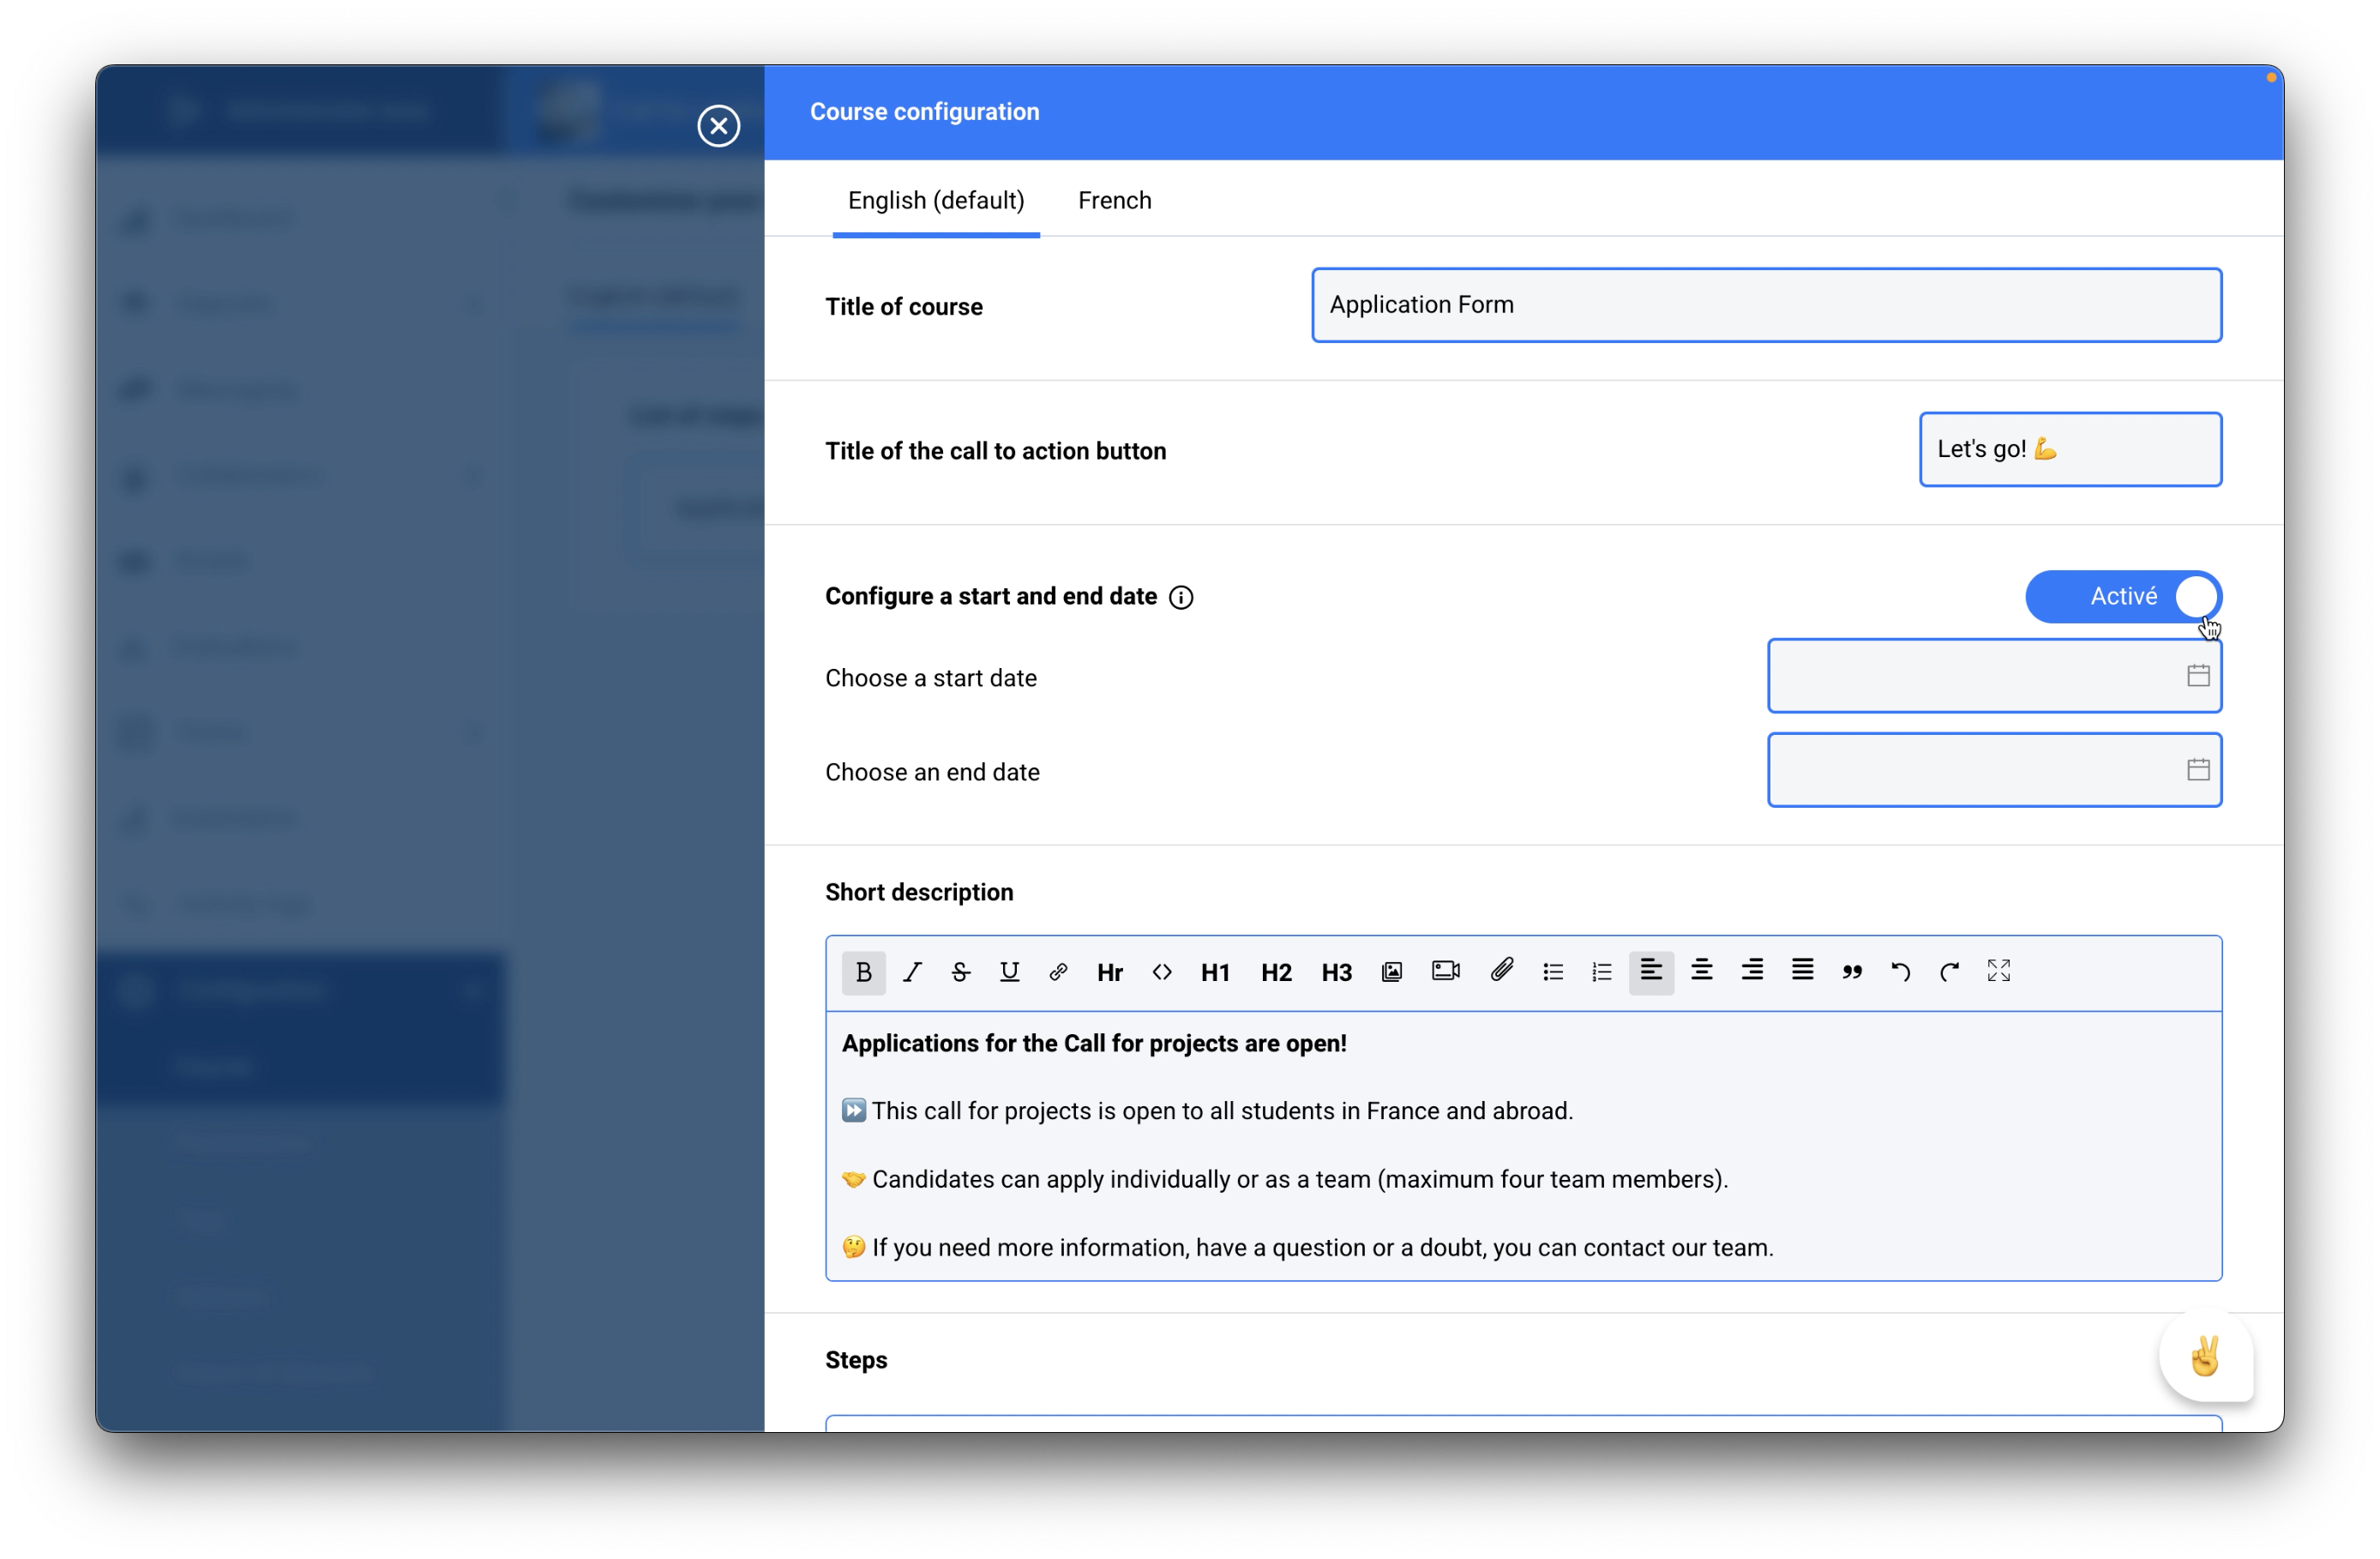Switch to the English (default) tab
Viewport: 2380px width, 1559px height.
tap(936, 200)
